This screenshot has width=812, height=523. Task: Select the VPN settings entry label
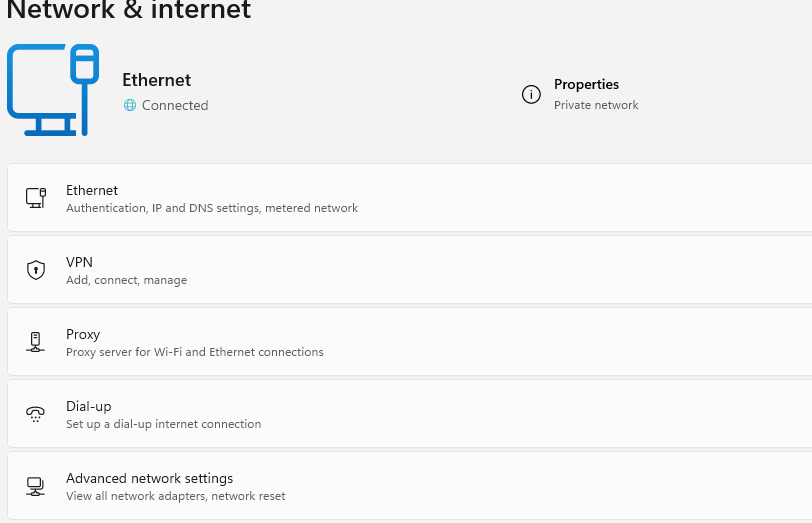79,262
